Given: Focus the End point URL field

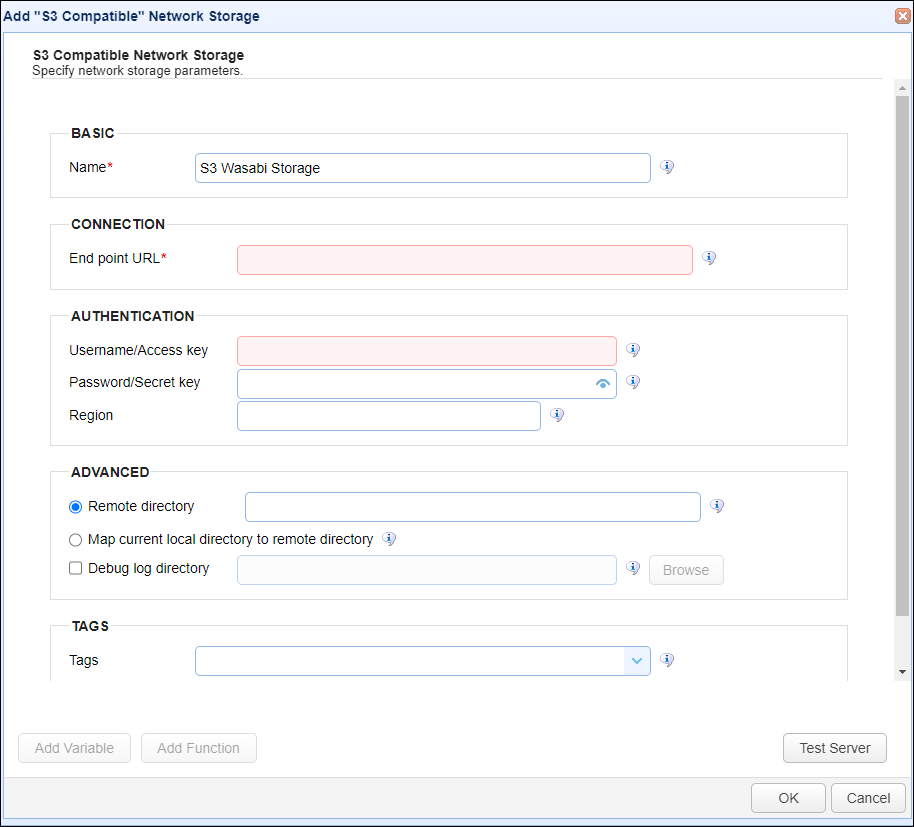Looking at the screenshot, I should (x=465, y=260).
